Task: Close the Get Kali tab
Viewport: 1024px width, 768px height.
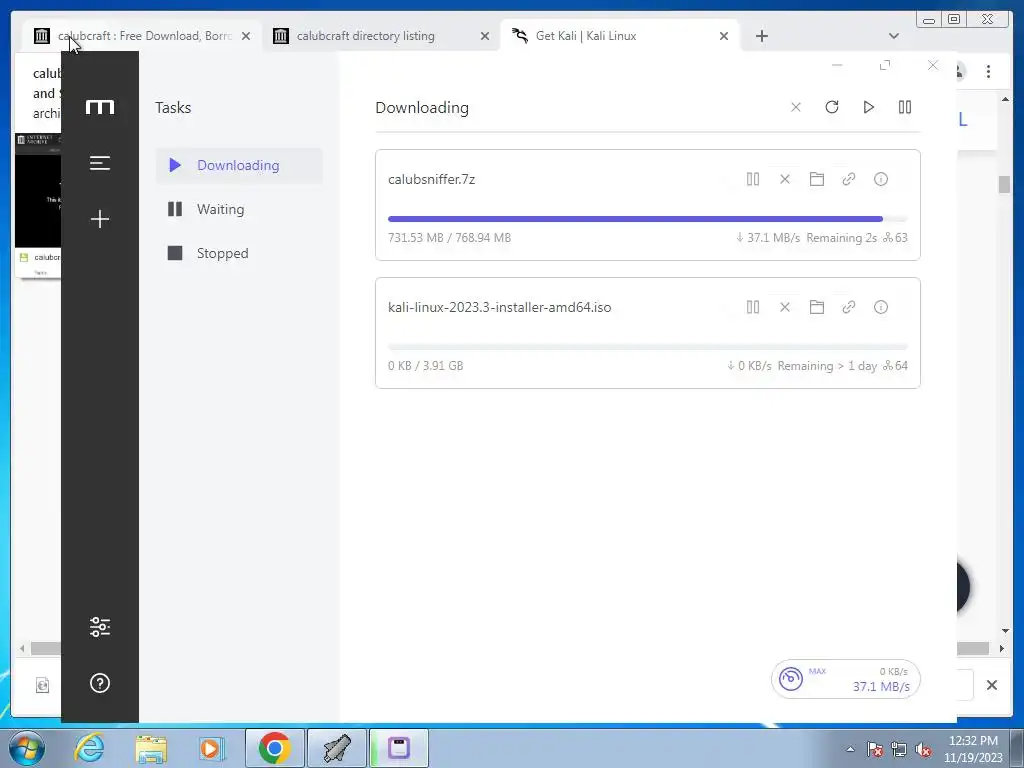Action: [724, 36]
